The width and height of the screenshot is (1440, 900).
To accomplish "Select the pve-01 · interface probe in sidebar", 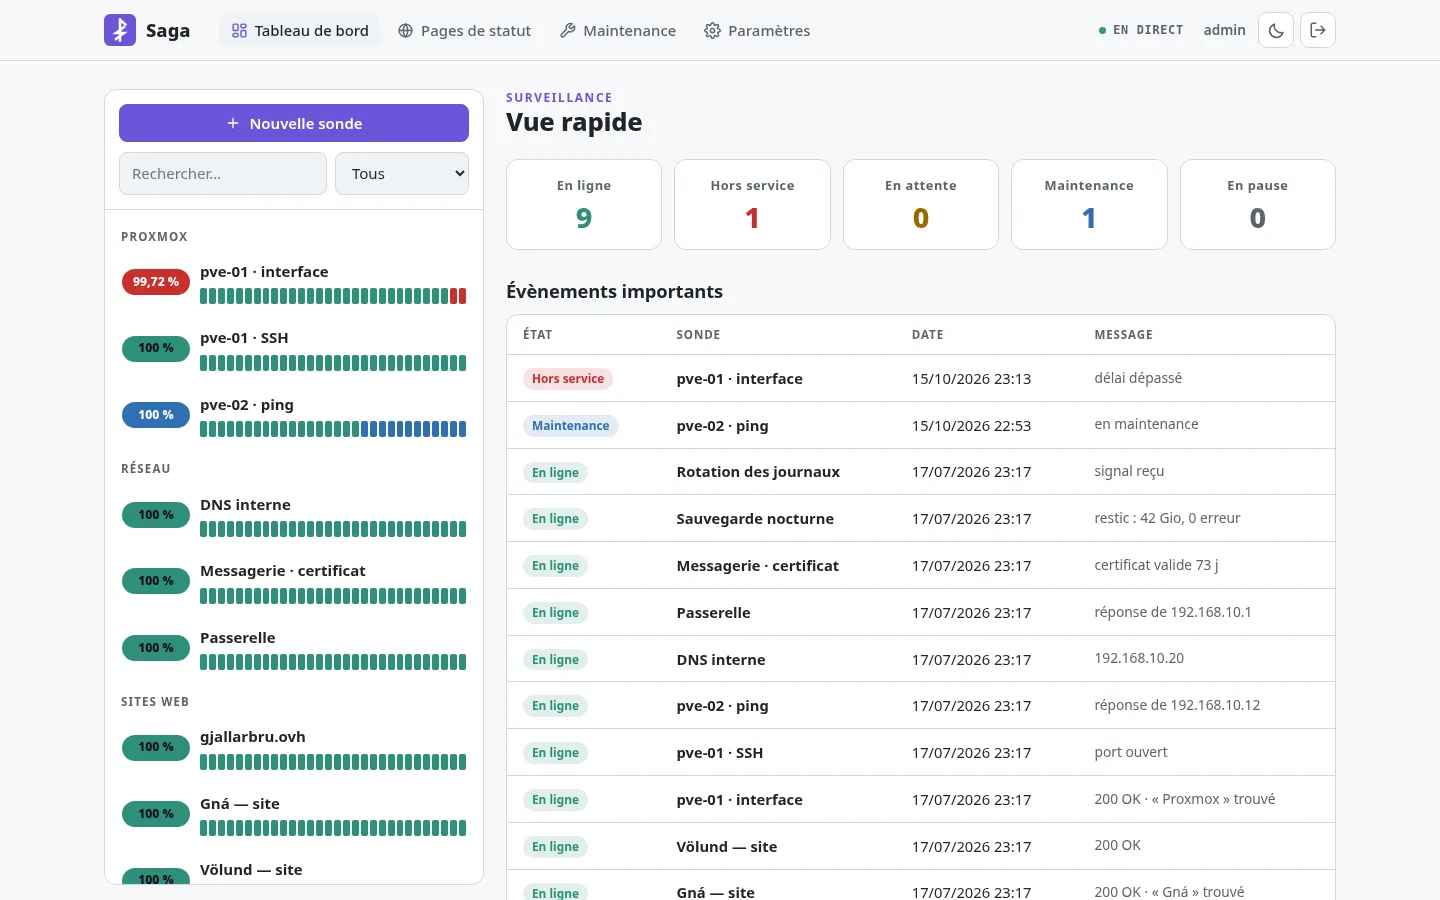I will click(294, 283).
